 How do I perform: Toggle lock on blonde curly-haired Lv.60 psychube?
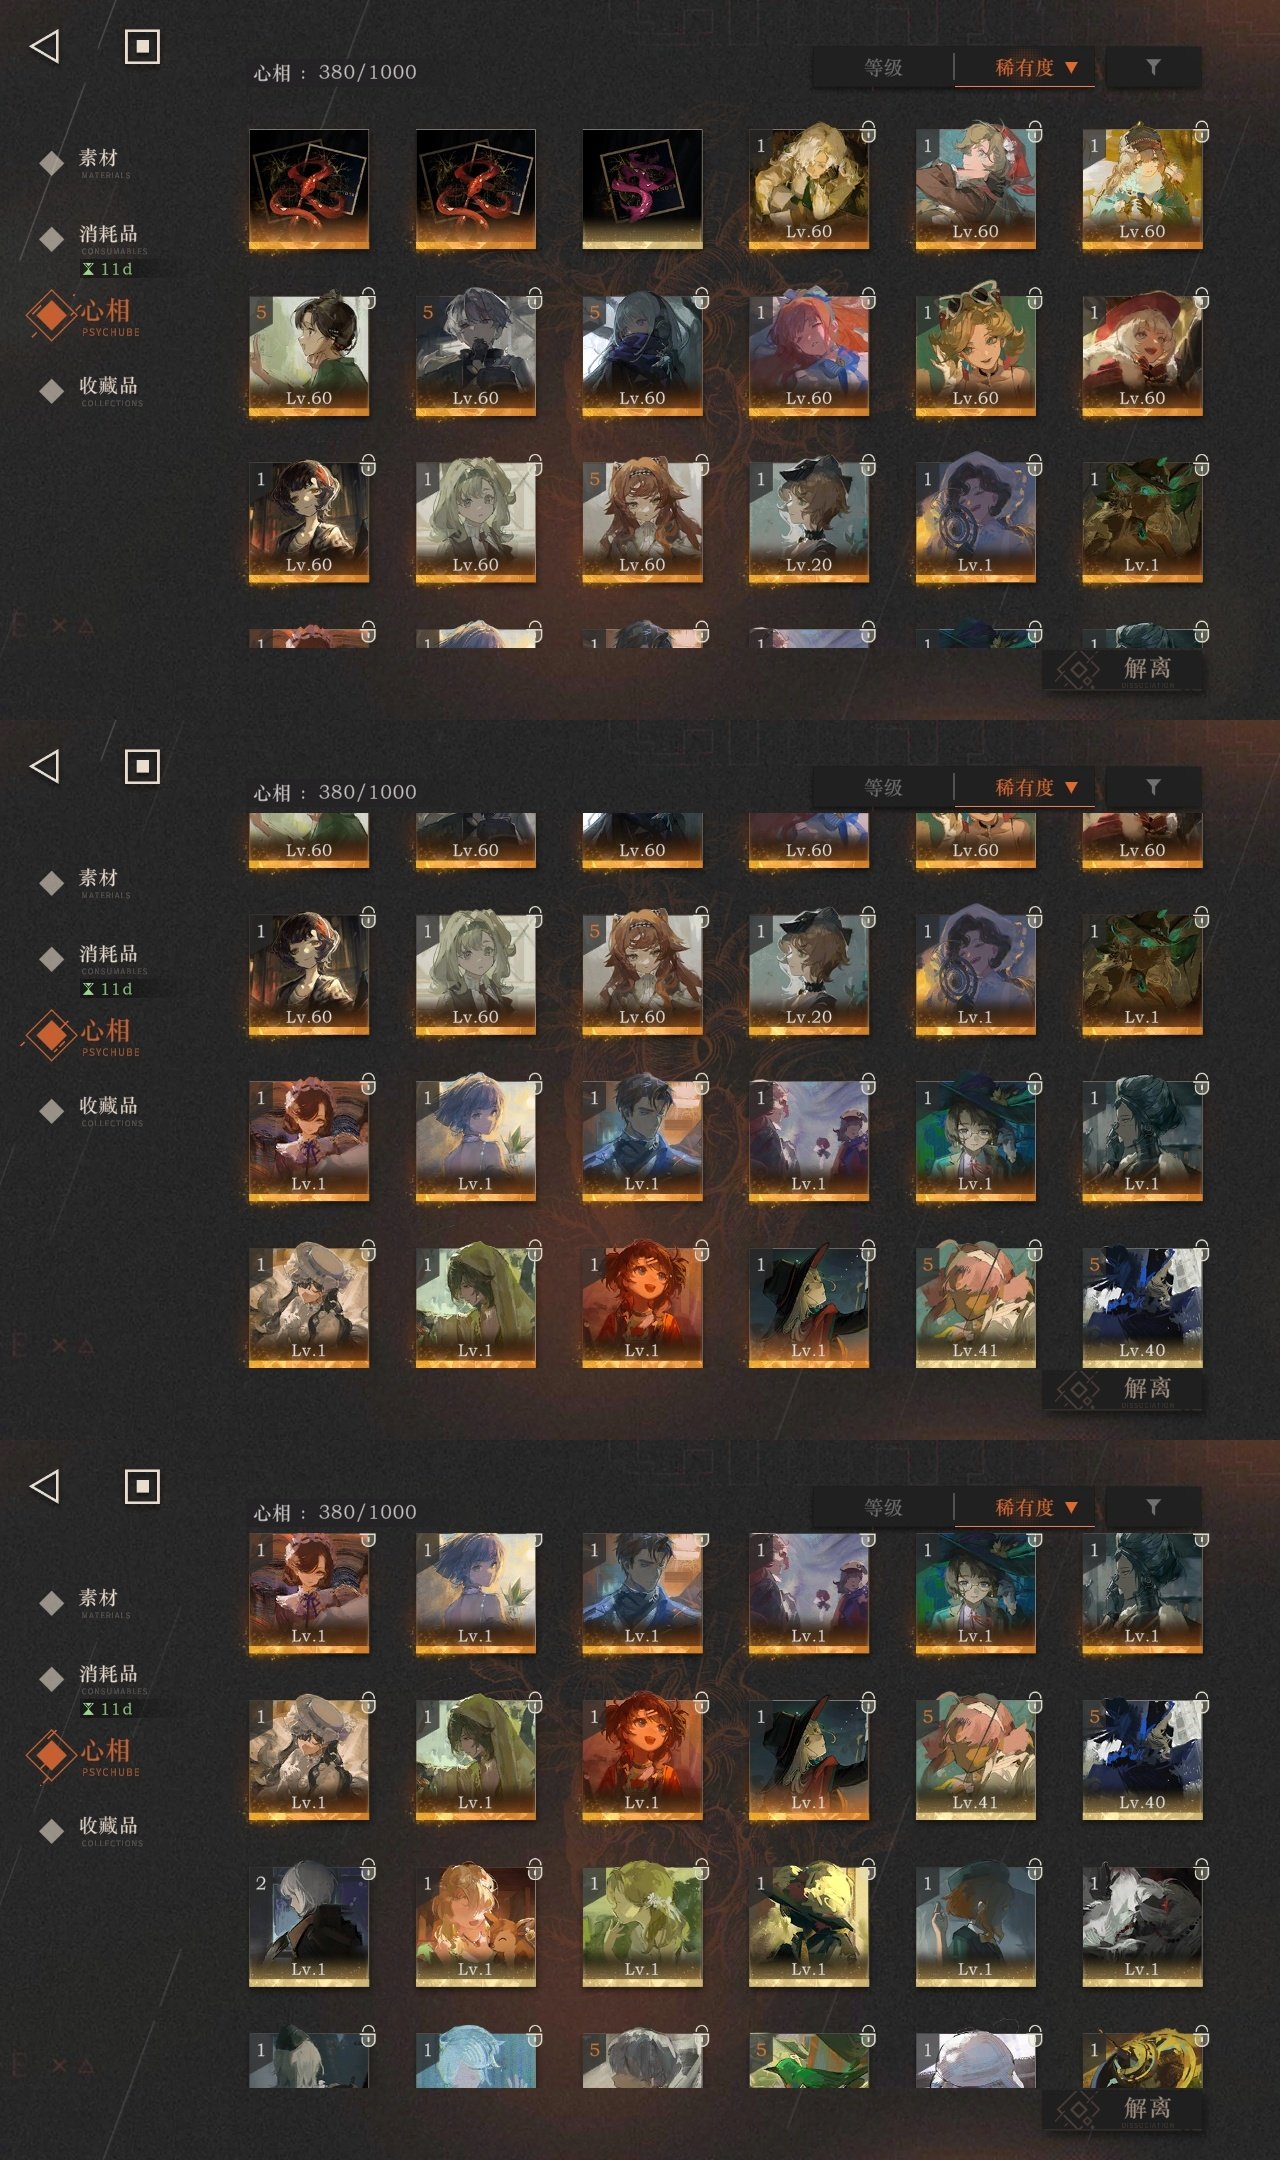(x=868, y=132)
